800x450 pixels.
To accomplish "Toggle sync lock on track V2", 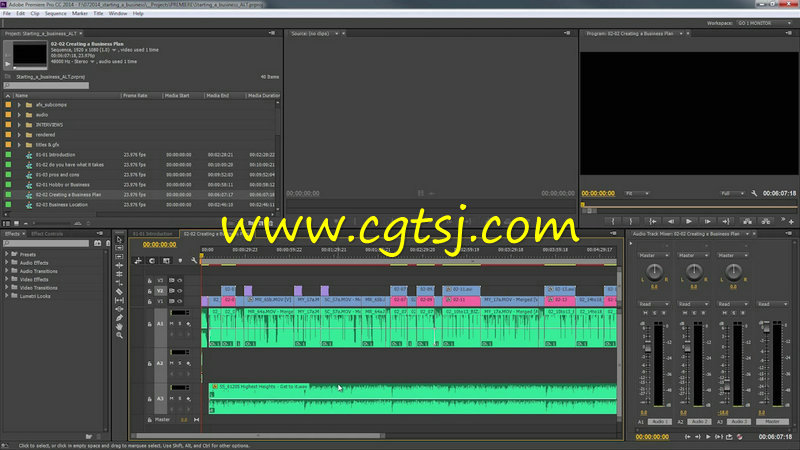I will [172, 291].
